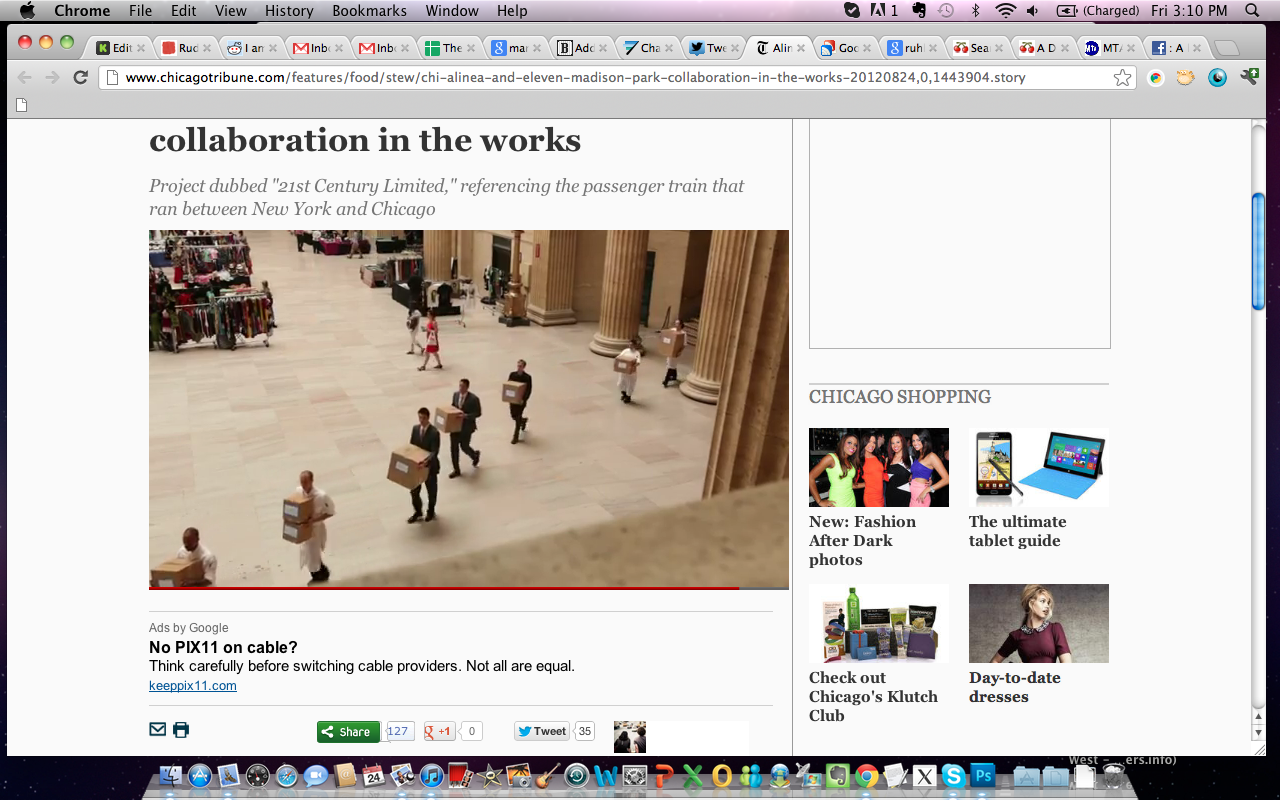Open the History menu in menu bar
Image resolution: width=1280 pixels, height=800 pixels.
pos(289,11)
